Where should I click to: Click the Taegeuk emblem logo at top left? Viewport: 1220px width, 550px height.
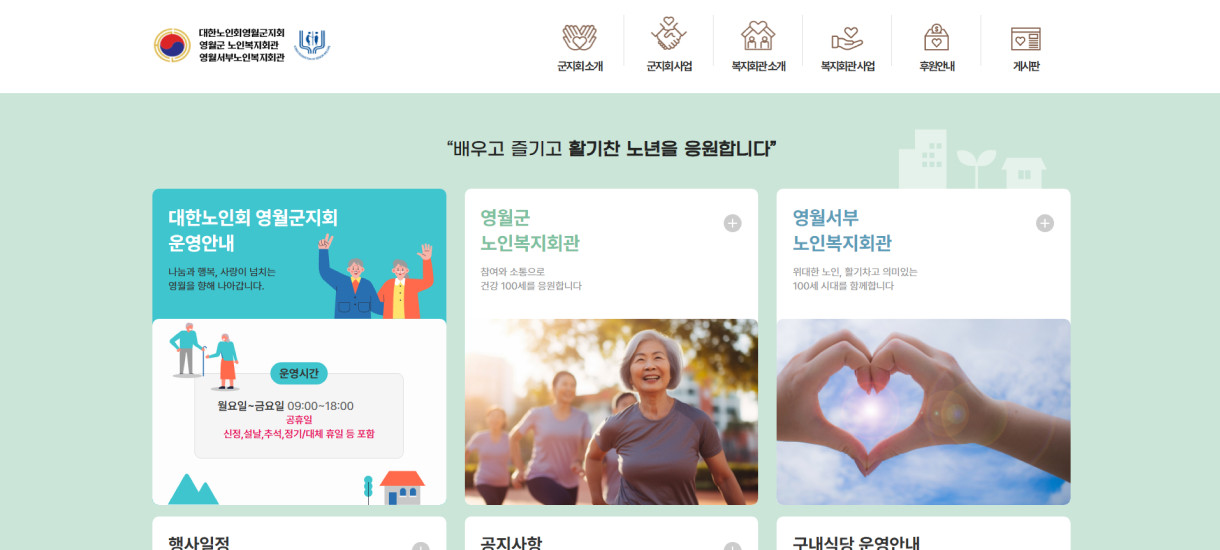[x=172, y=45]
